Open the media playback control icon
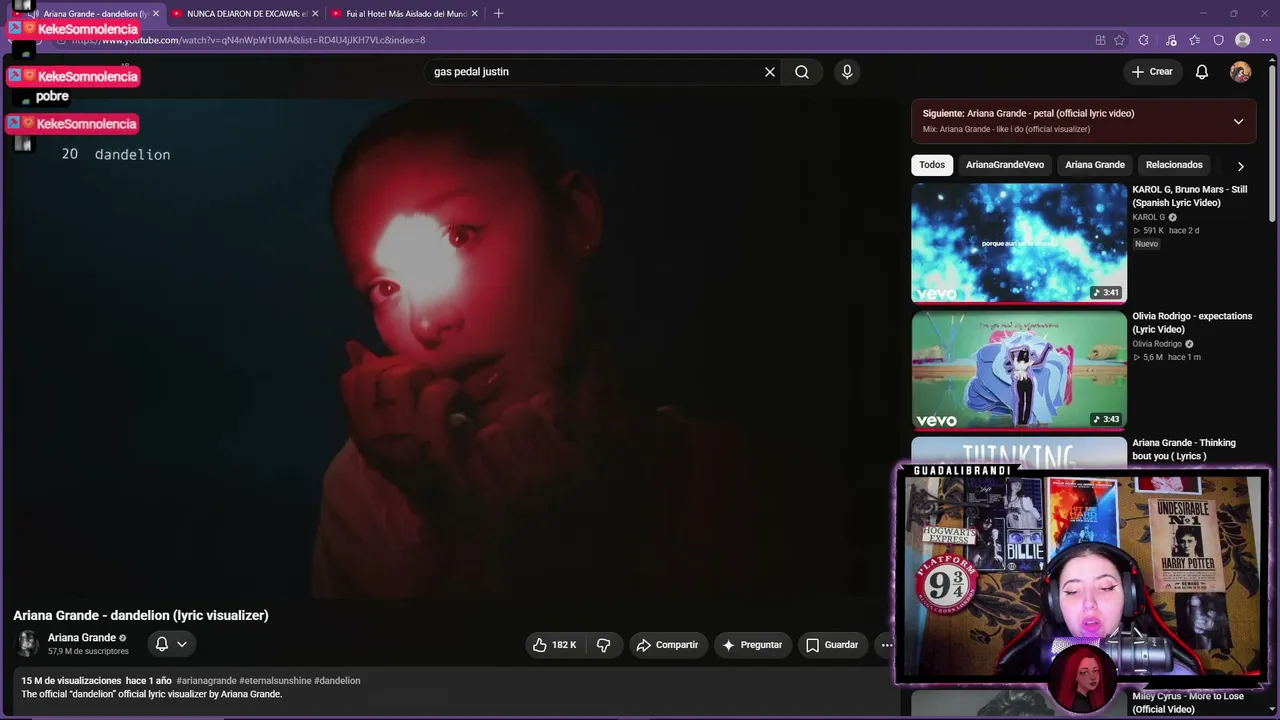 click(x=1171, y=40)
